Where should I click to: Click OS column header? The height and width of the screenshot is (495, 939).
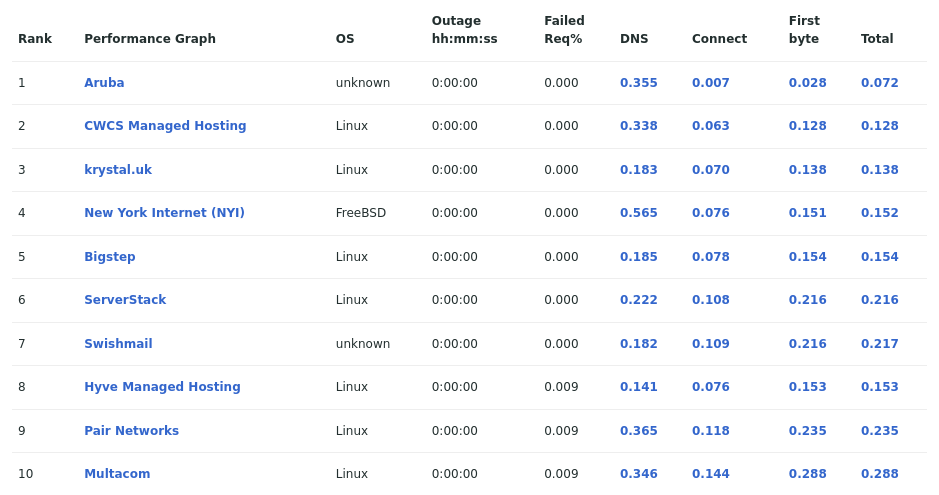click(x=345, y=38)
